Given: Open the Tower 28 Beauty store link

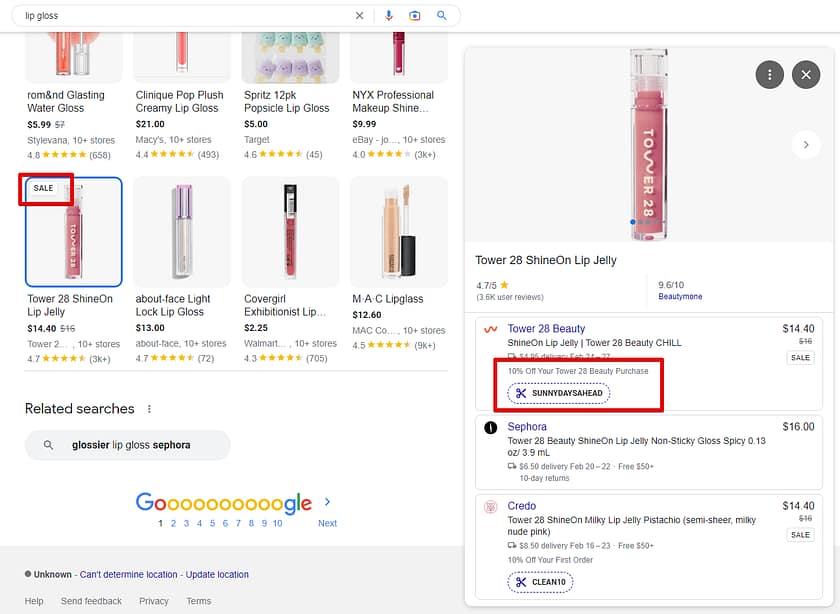Looking at the screenshot, I should point(546,329).
